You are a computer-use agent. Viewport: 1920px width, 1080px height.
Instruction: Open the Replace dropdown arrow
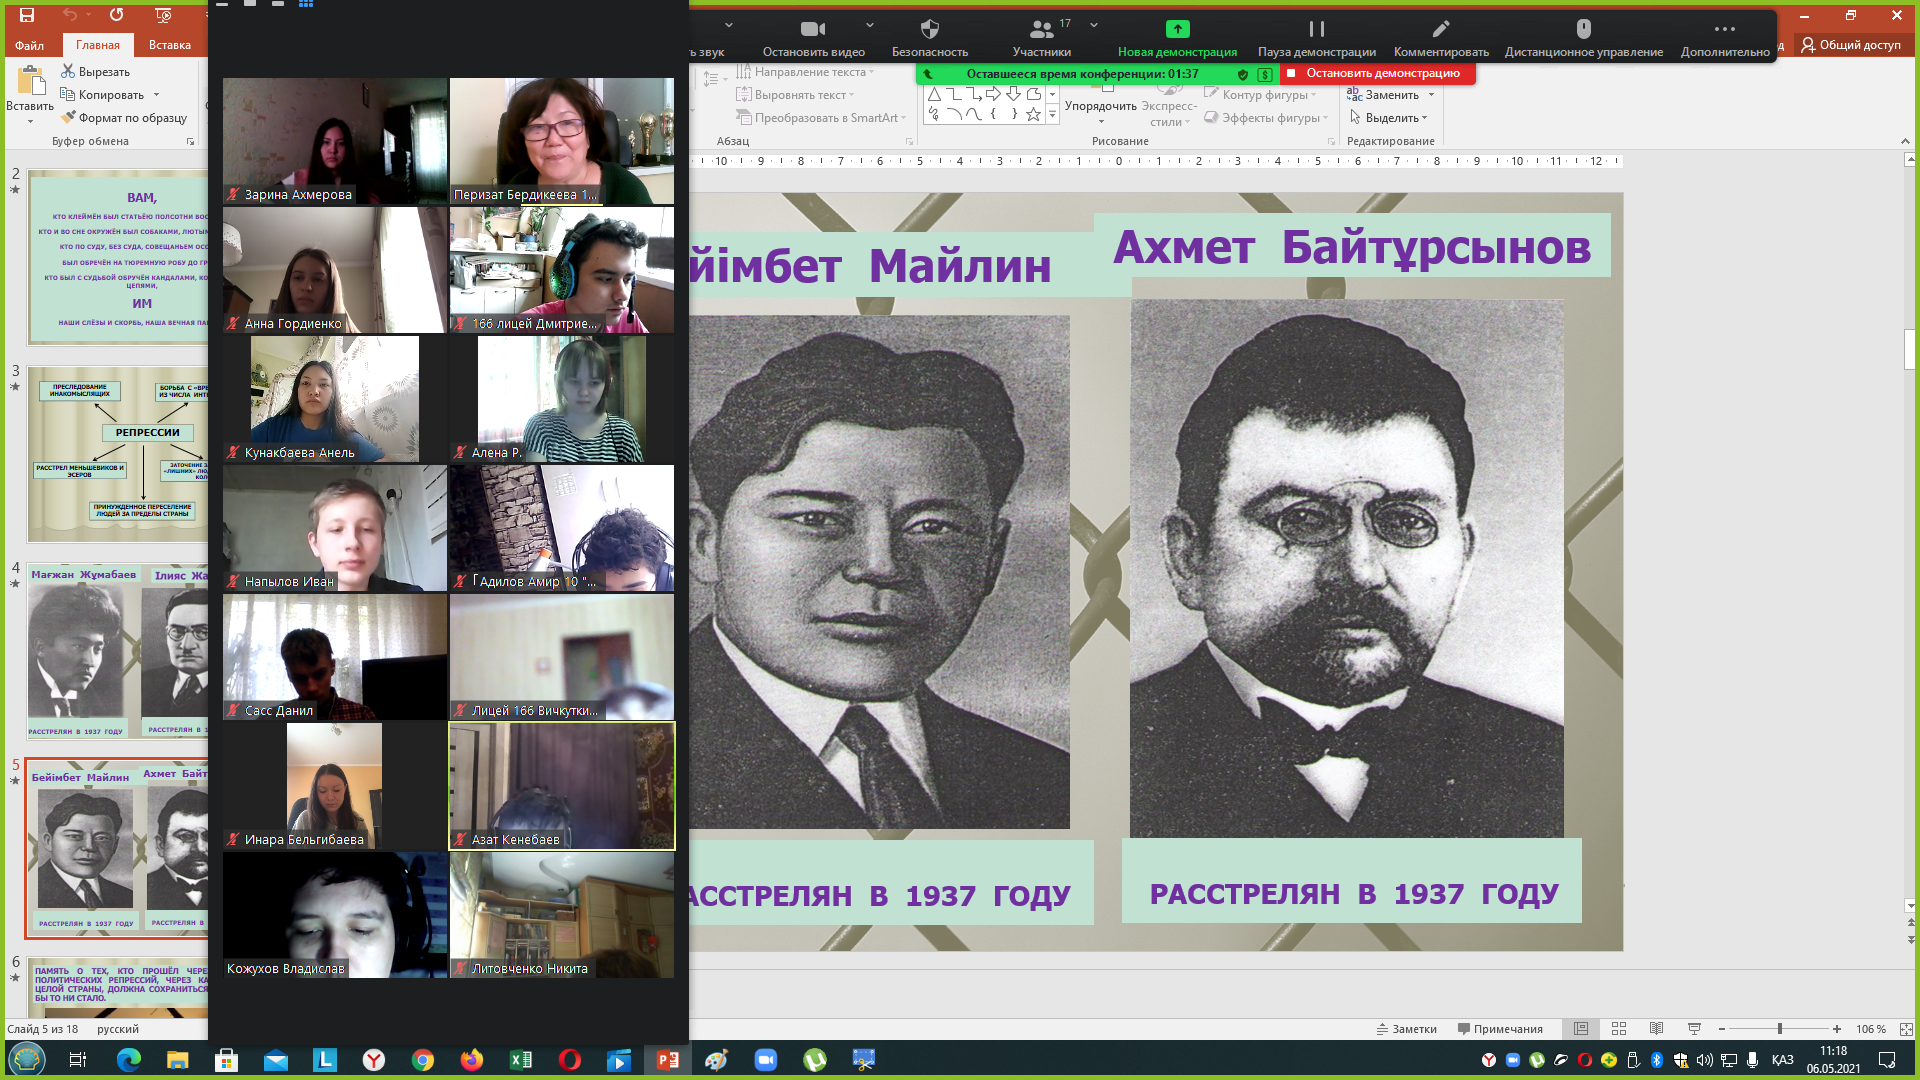click(x=1432, y=95)
